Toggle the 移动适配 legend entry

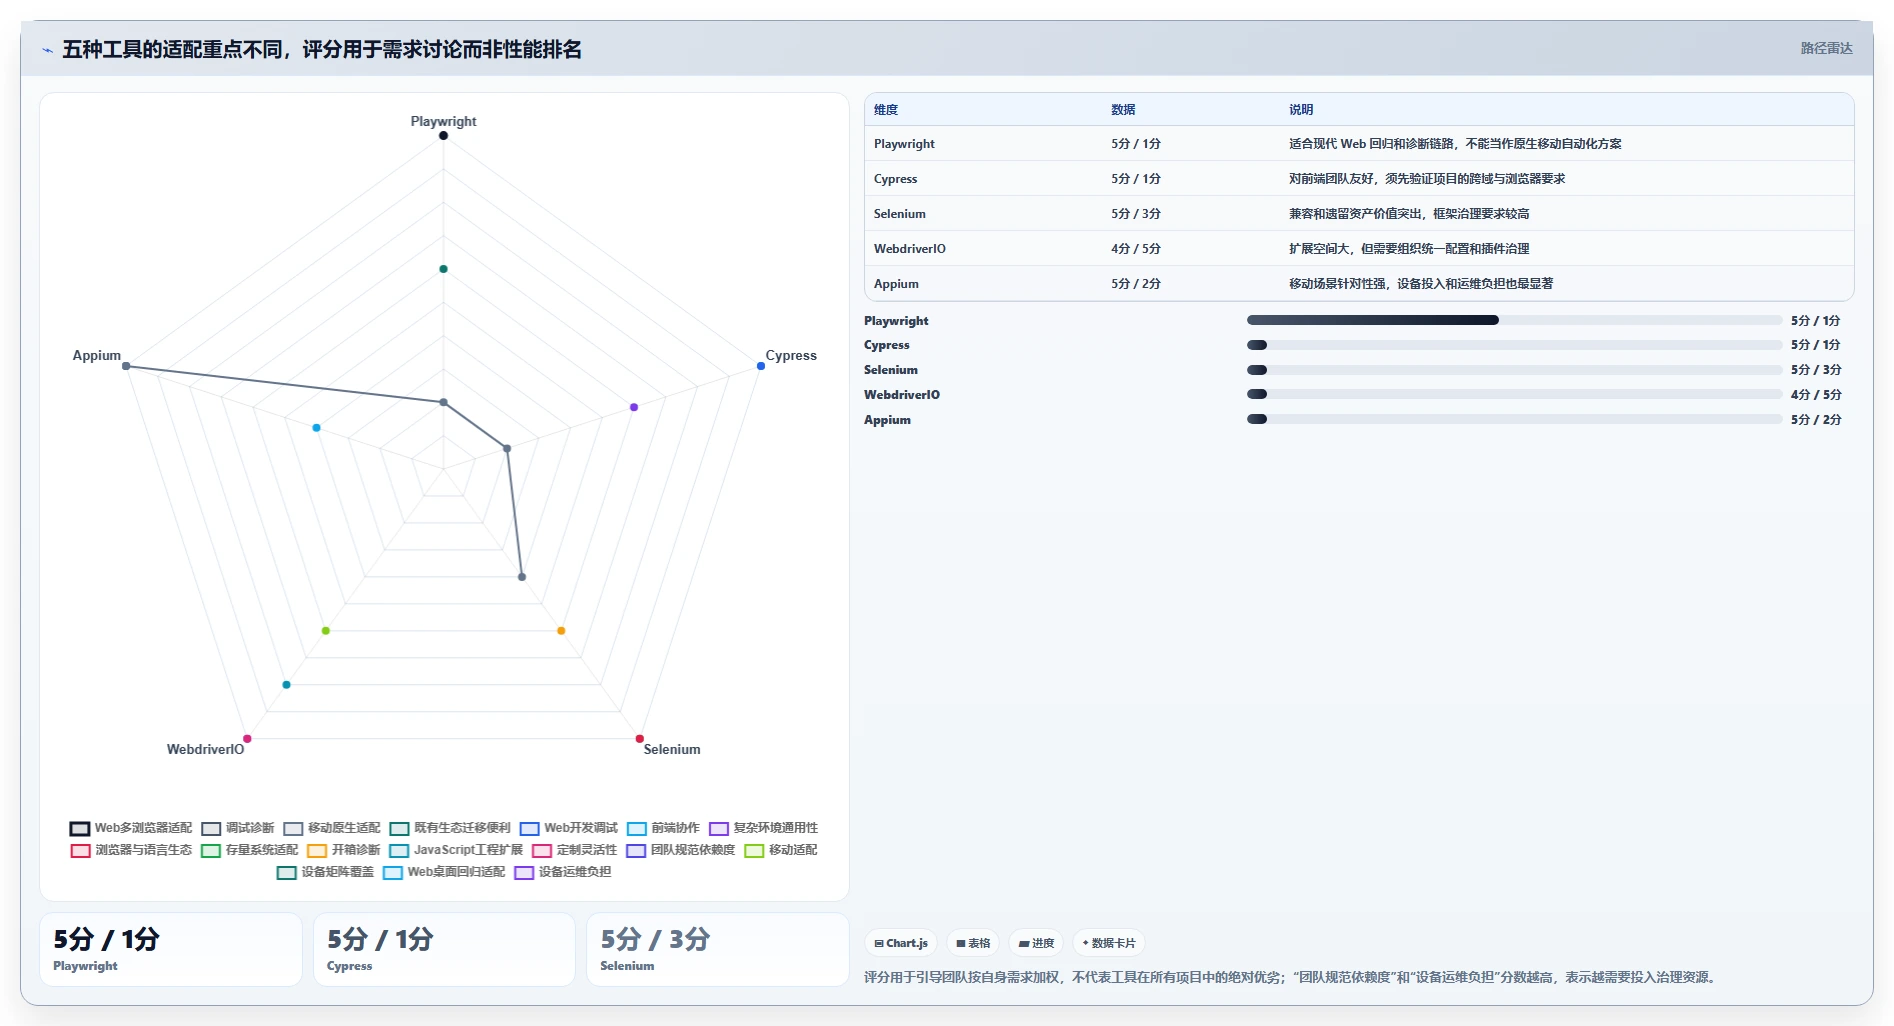point(781,850)
